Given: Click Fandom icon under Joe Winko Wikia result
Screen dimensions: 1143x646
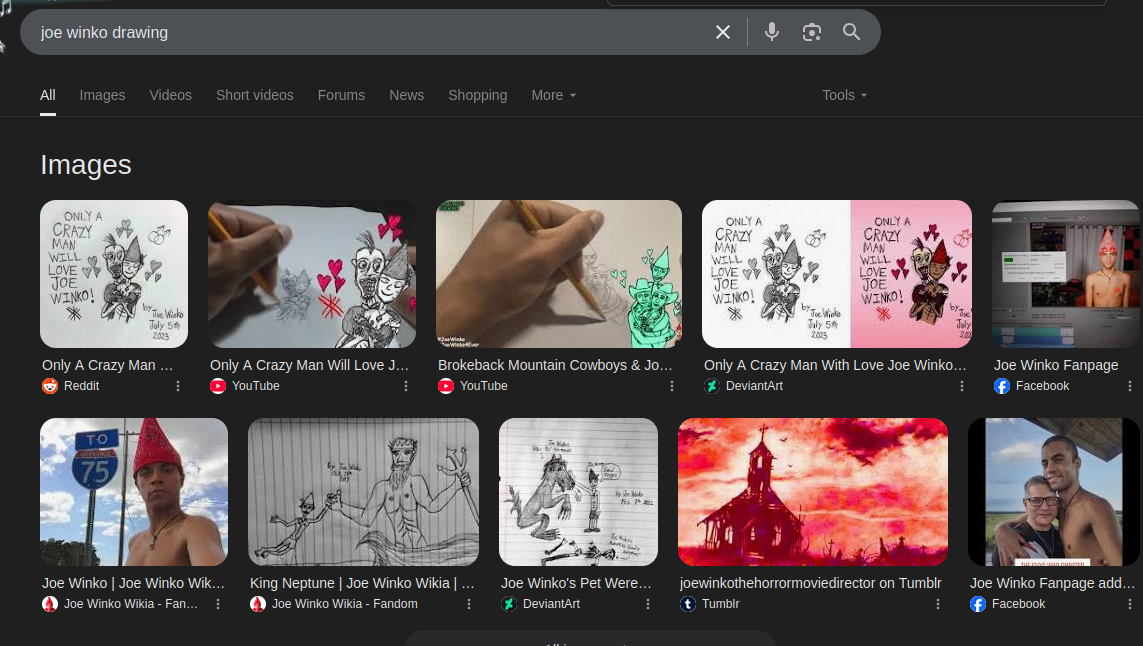Looking at the screenshot, I should [50, 604].
